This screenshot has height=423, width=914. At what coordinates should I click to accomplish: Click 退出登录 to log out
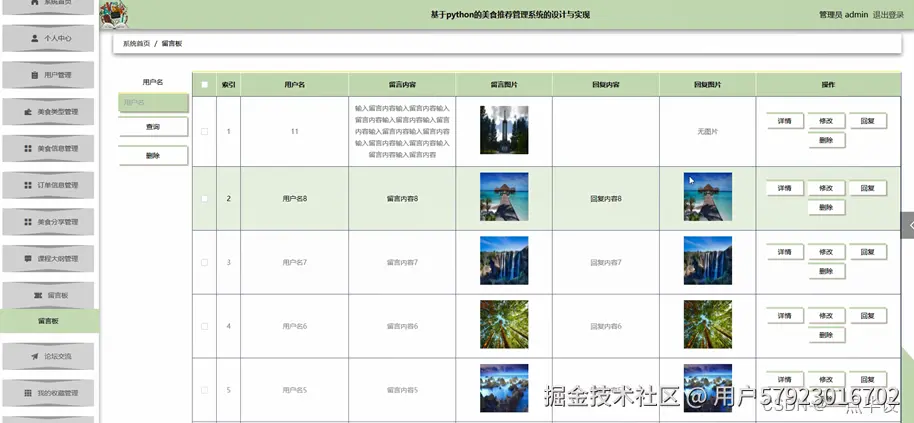pos(888,15)
